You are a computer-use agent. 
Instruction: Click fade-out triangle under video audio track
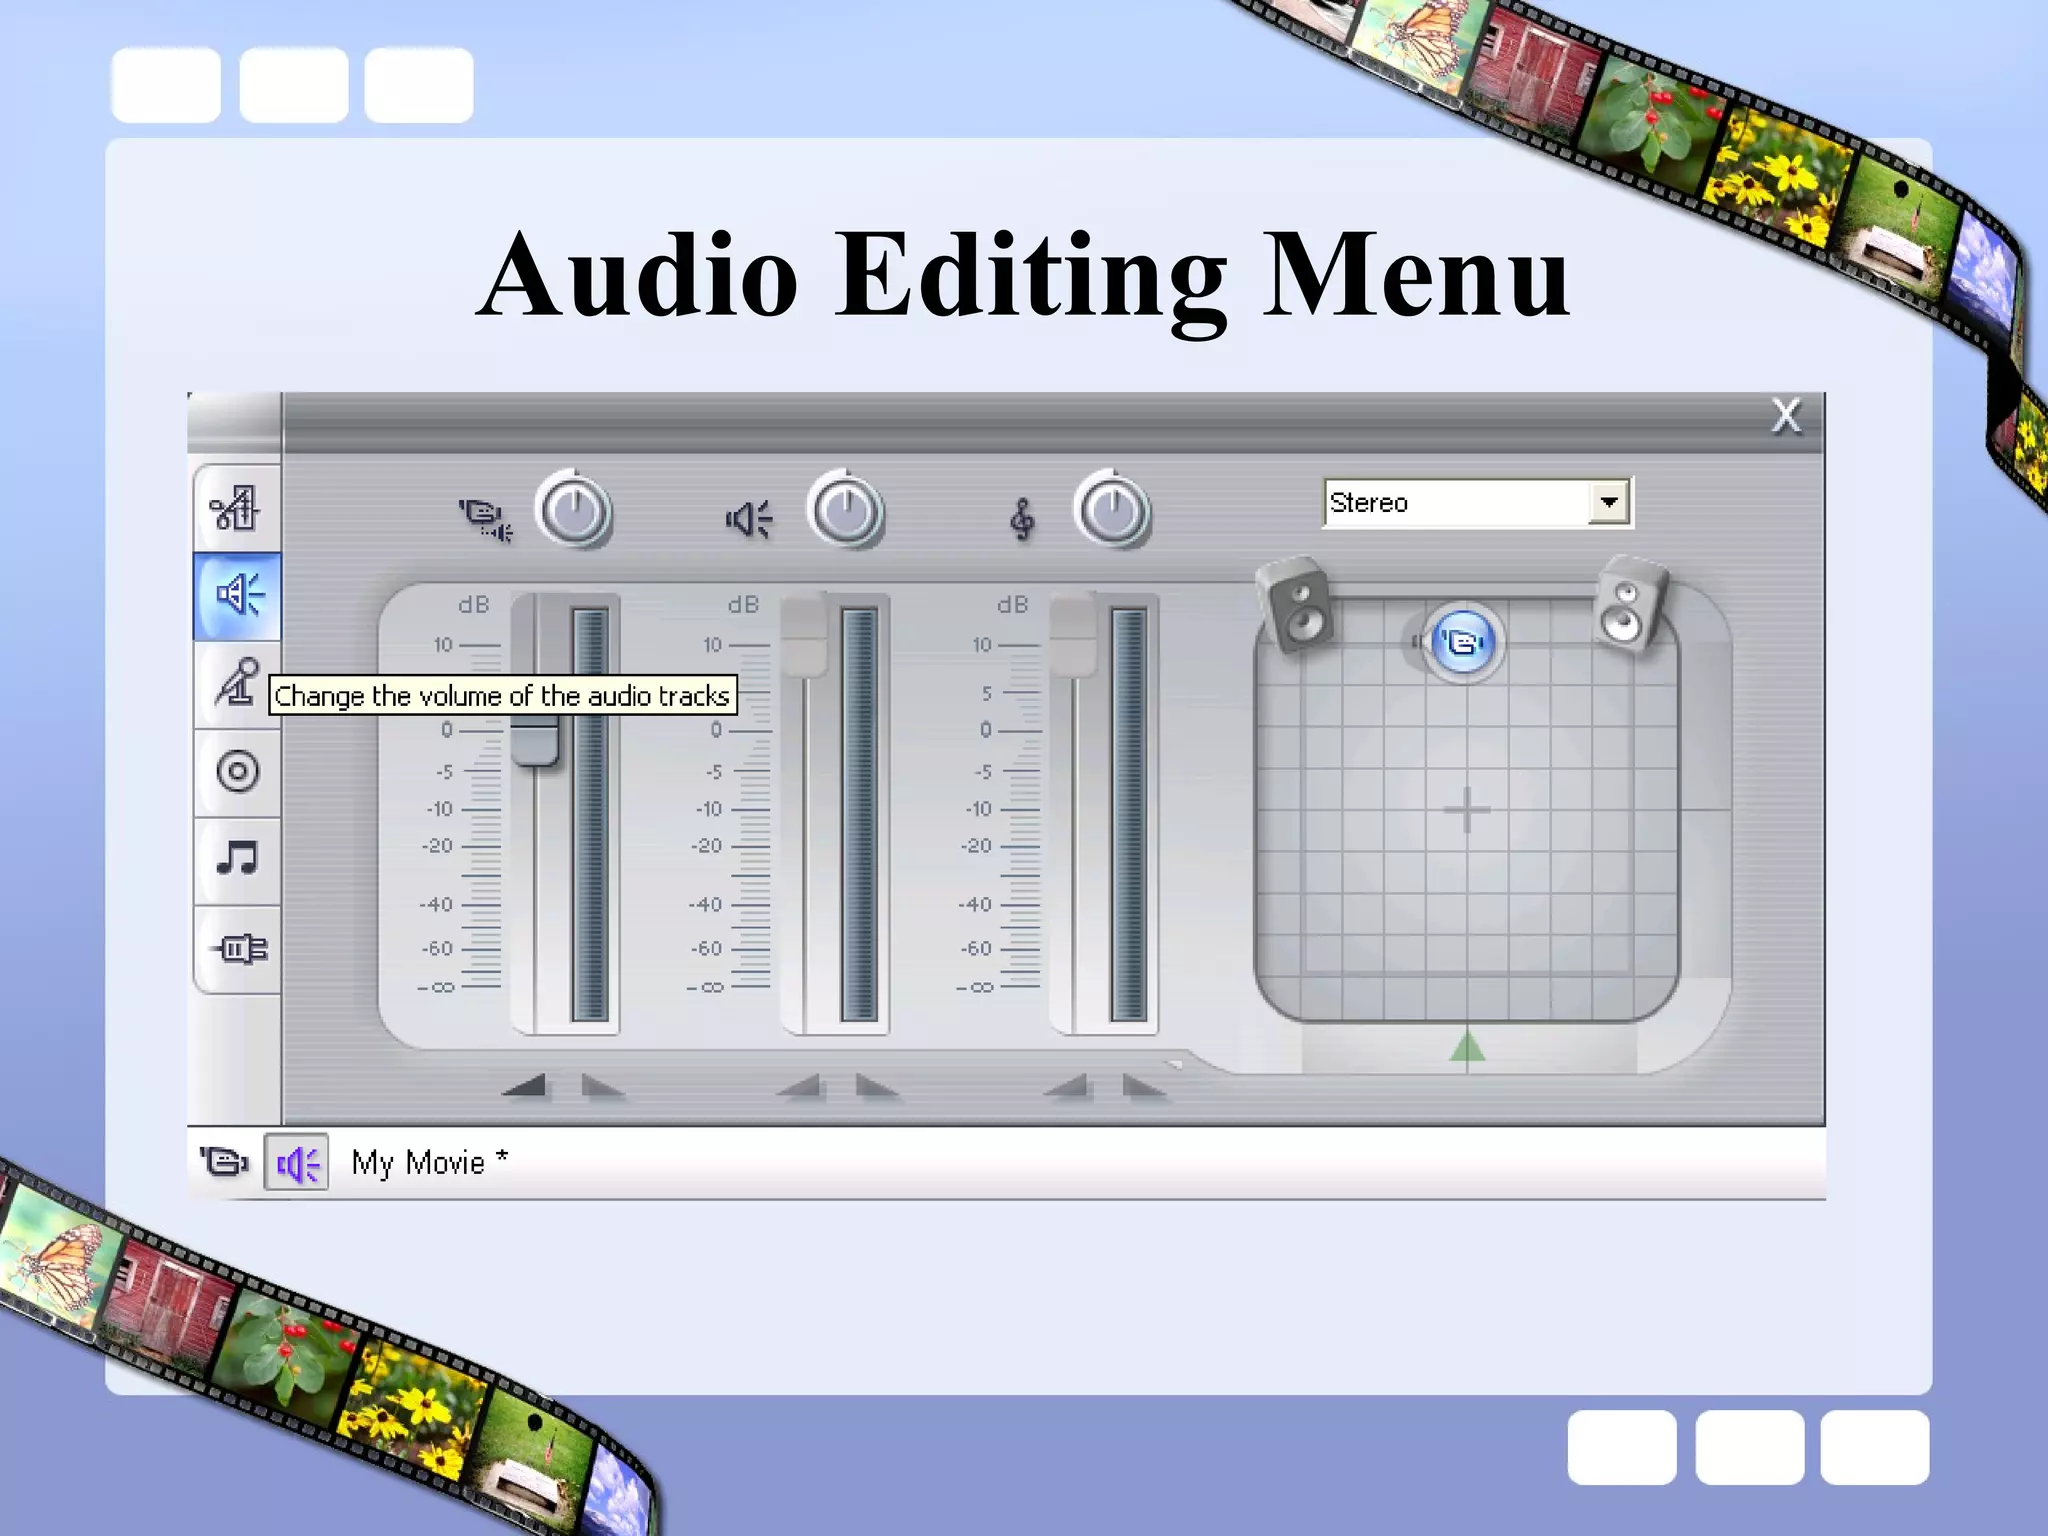(603, 1085)
